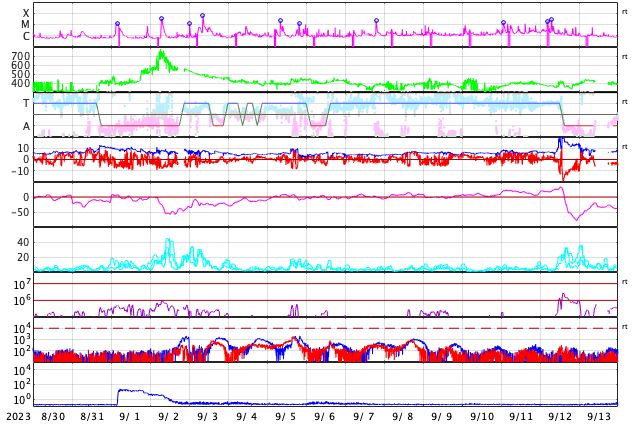Click the 10^6 tick label
The width and height of the screenshot is (634, 424).
[x=21, y=301]
